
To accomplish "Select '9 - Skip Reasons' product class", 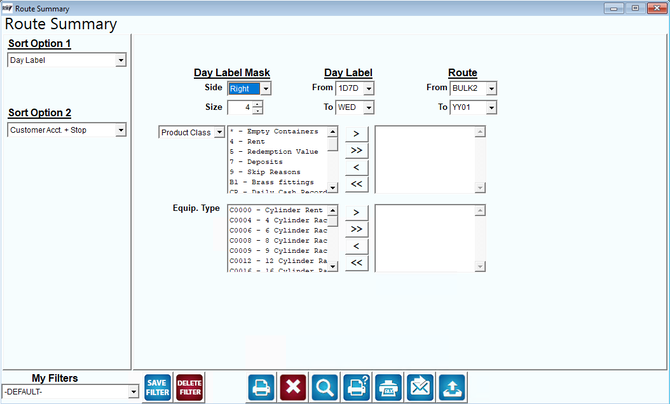I will 278,172.
